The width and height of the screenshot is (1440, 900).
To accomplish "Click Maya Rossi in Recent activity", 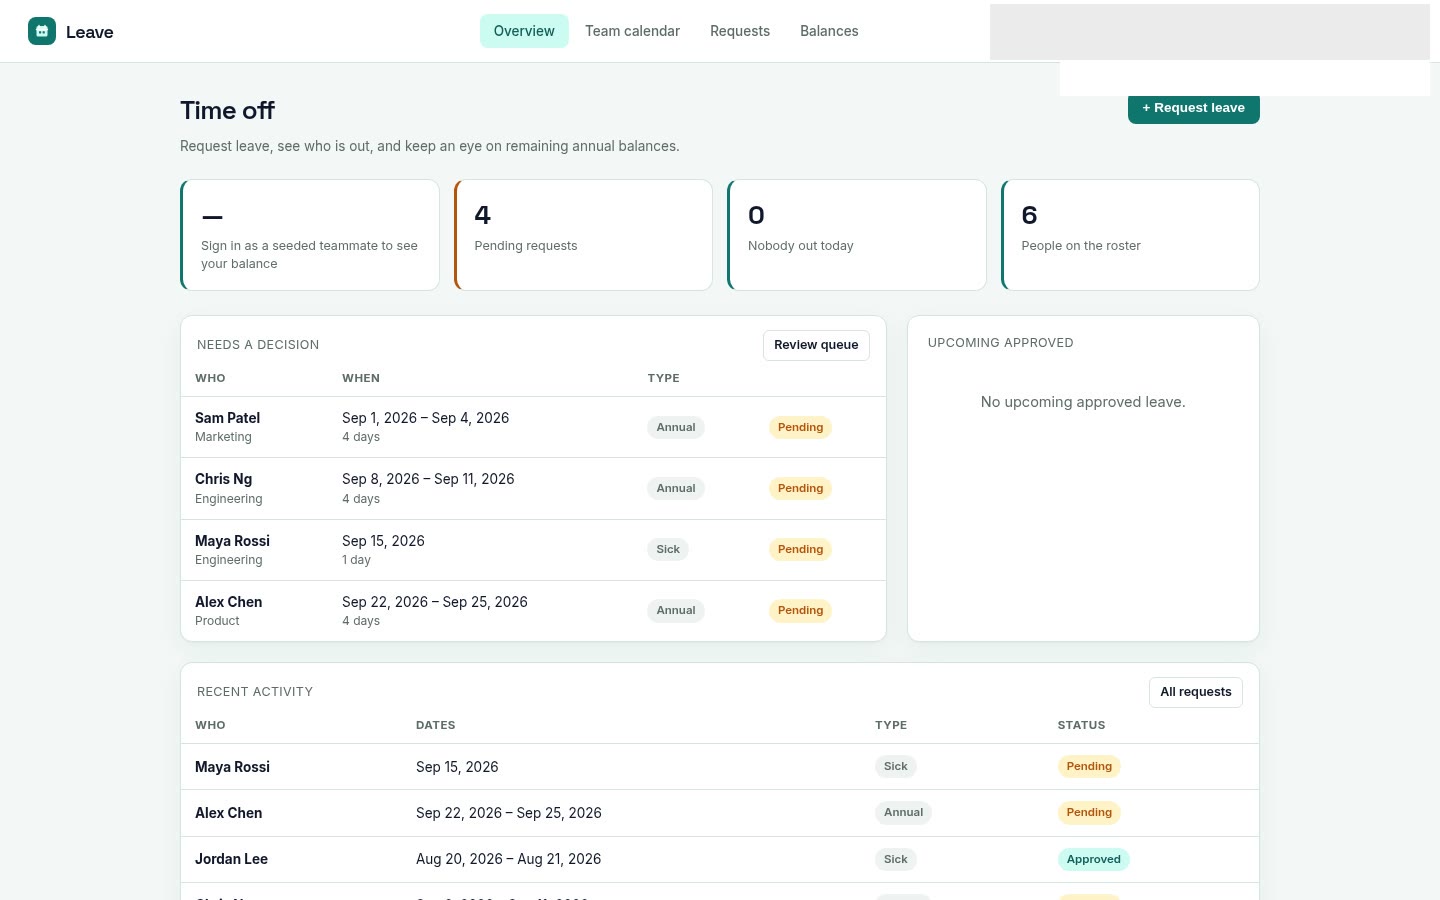I will pos(232,767).
